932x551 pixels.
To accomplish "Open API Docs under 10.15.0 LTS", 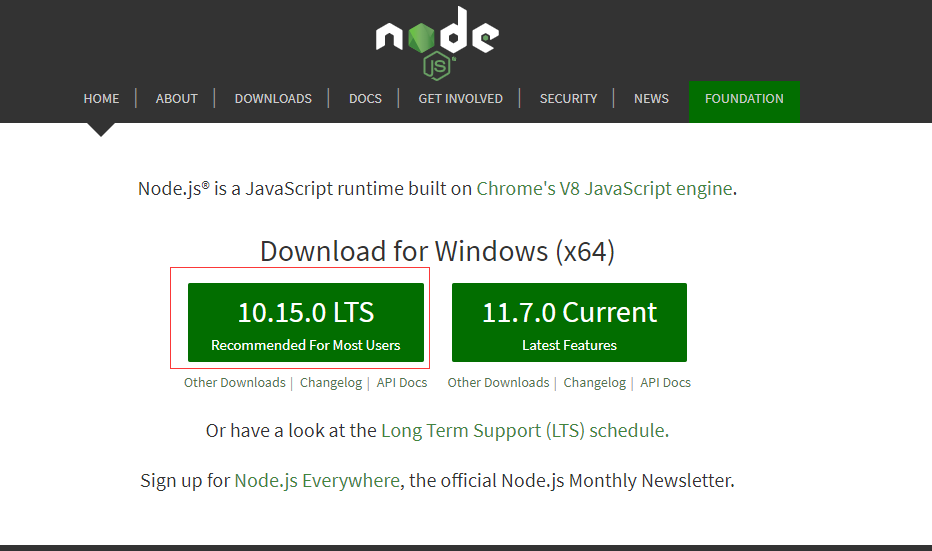I will click(402, 383).
